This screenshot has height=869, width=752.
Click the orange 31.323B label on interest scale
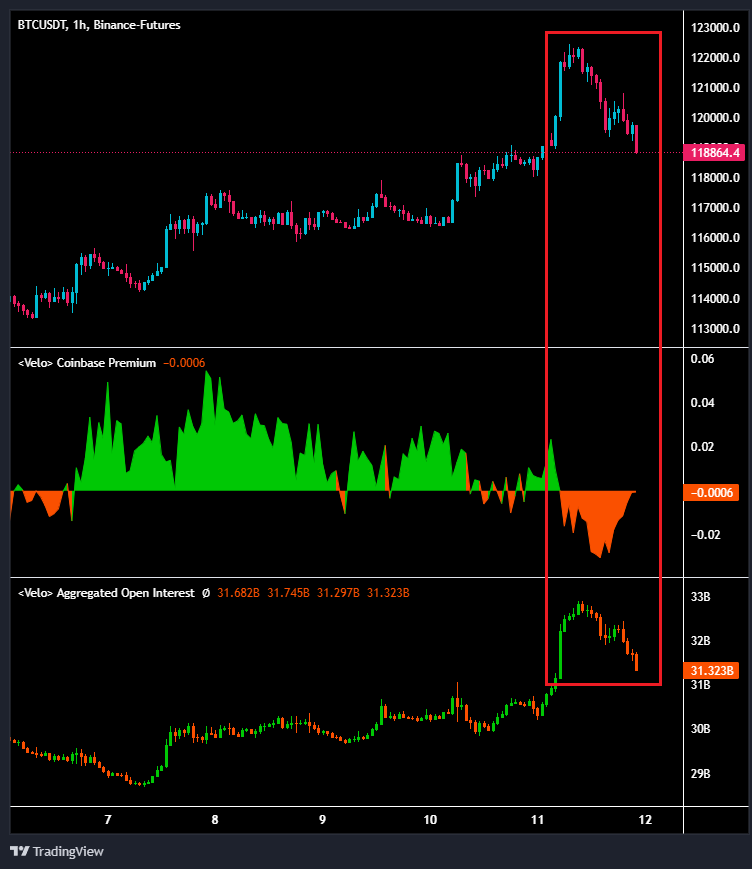pyautogui.click(x=711, y=671)
